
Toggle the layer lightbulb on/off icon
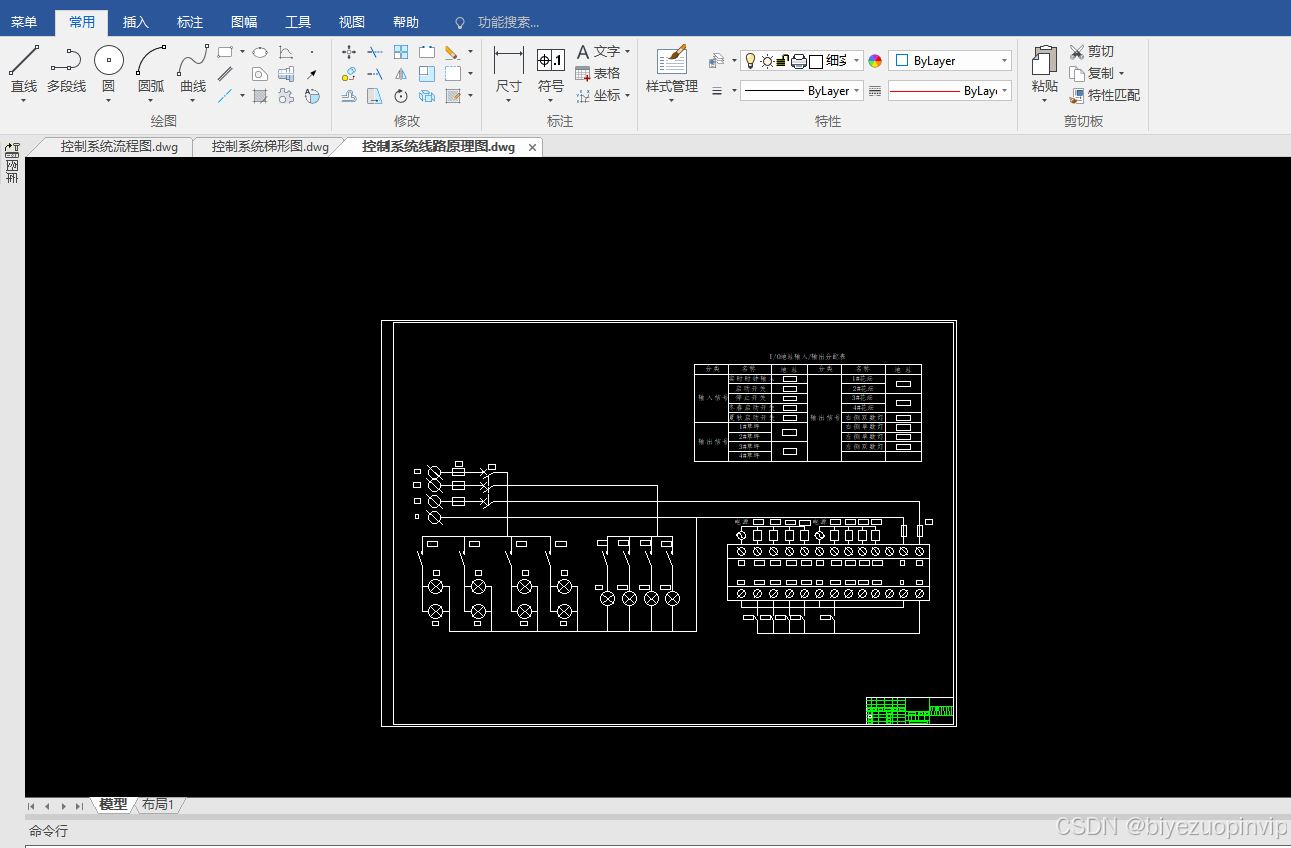coord(751,61)
